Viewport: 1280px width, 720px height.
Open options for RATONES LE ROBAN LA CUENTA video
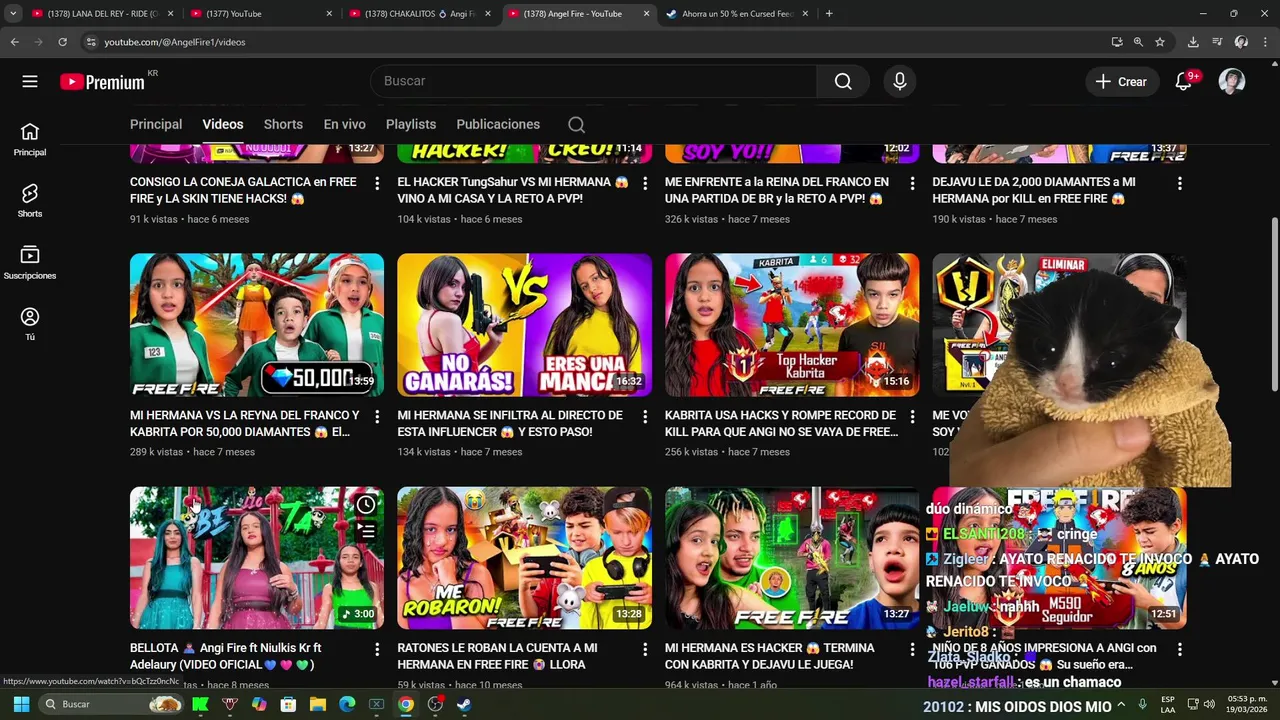click(645, 650)
